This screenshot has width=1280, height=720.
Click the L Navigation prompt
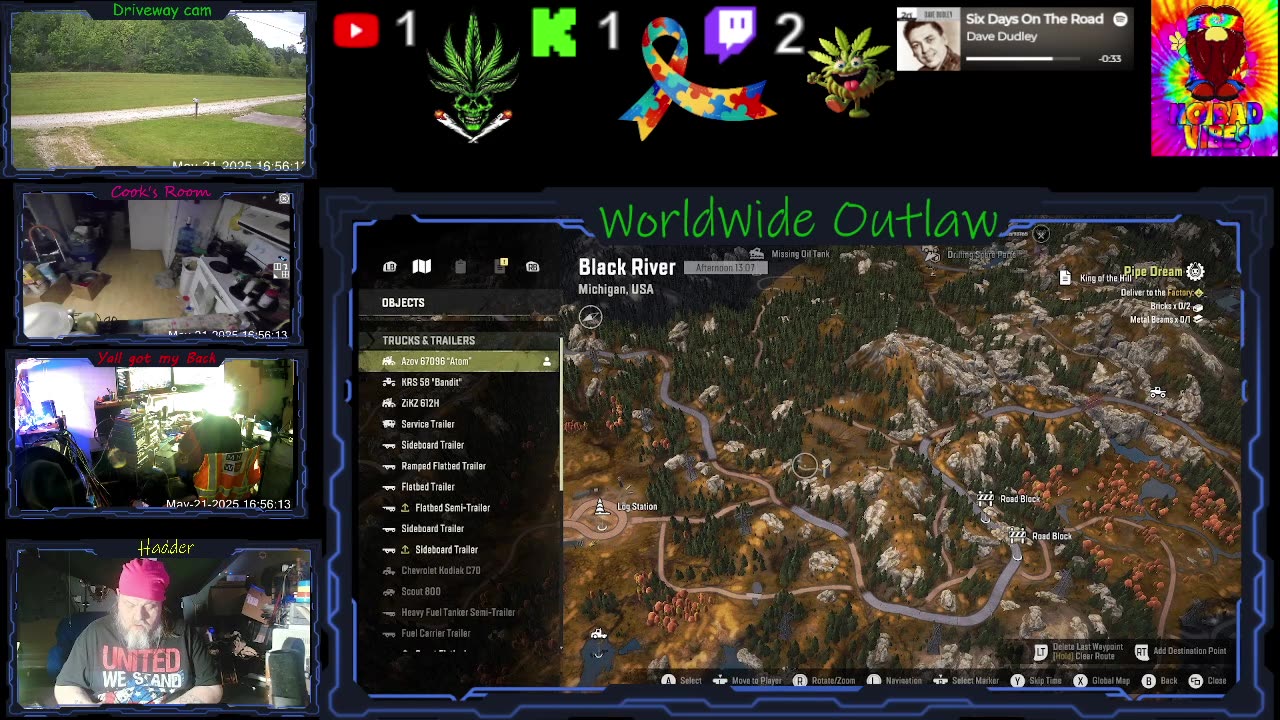[x=894, y=681]
